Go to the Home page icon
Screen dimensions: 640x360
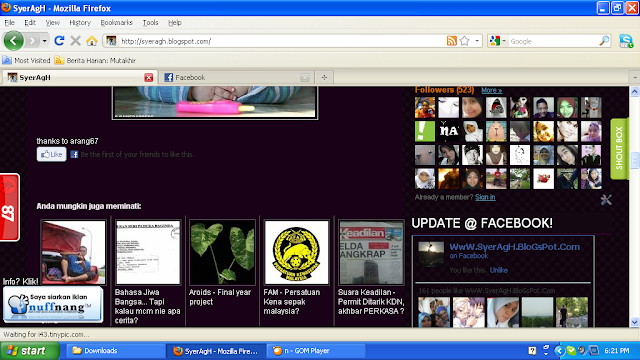[92, 41]
